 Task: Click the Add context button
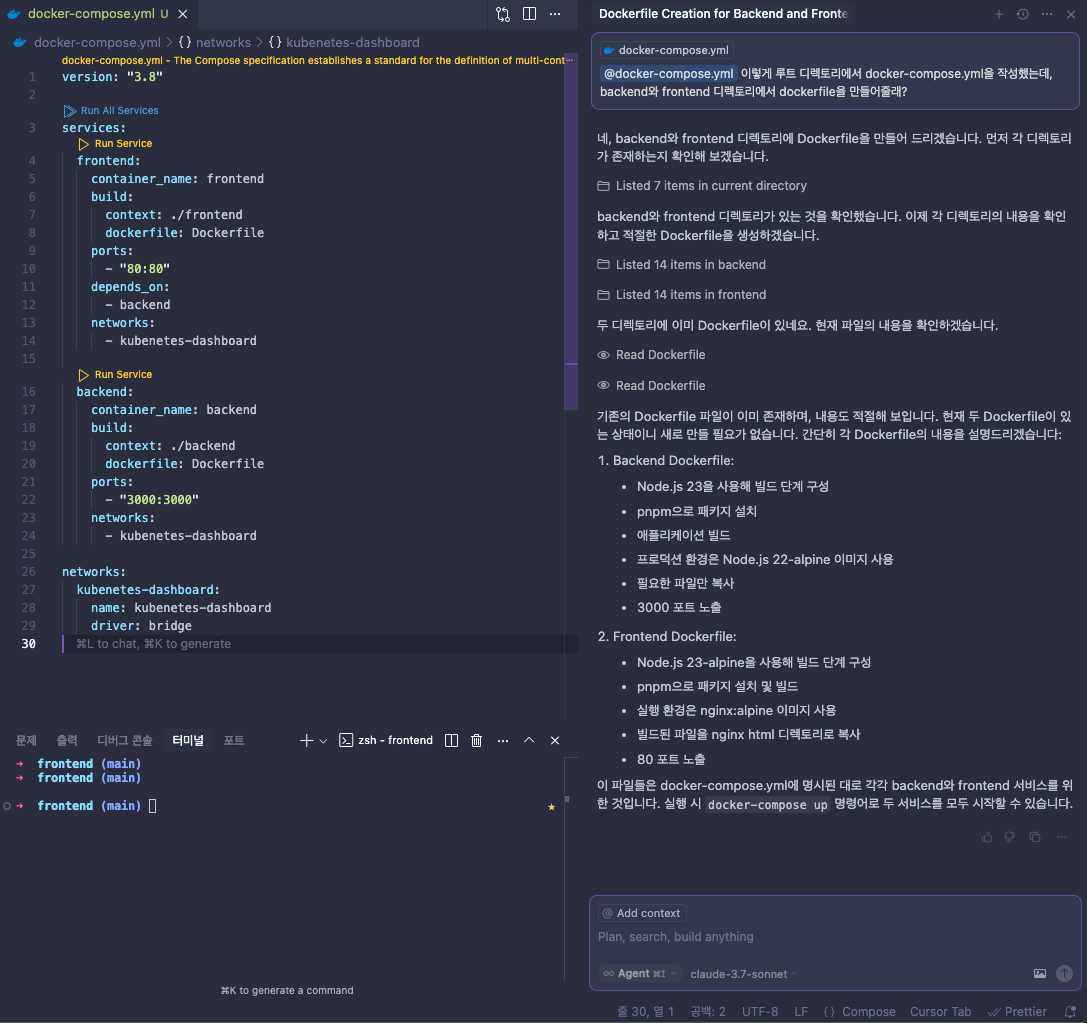642,913
